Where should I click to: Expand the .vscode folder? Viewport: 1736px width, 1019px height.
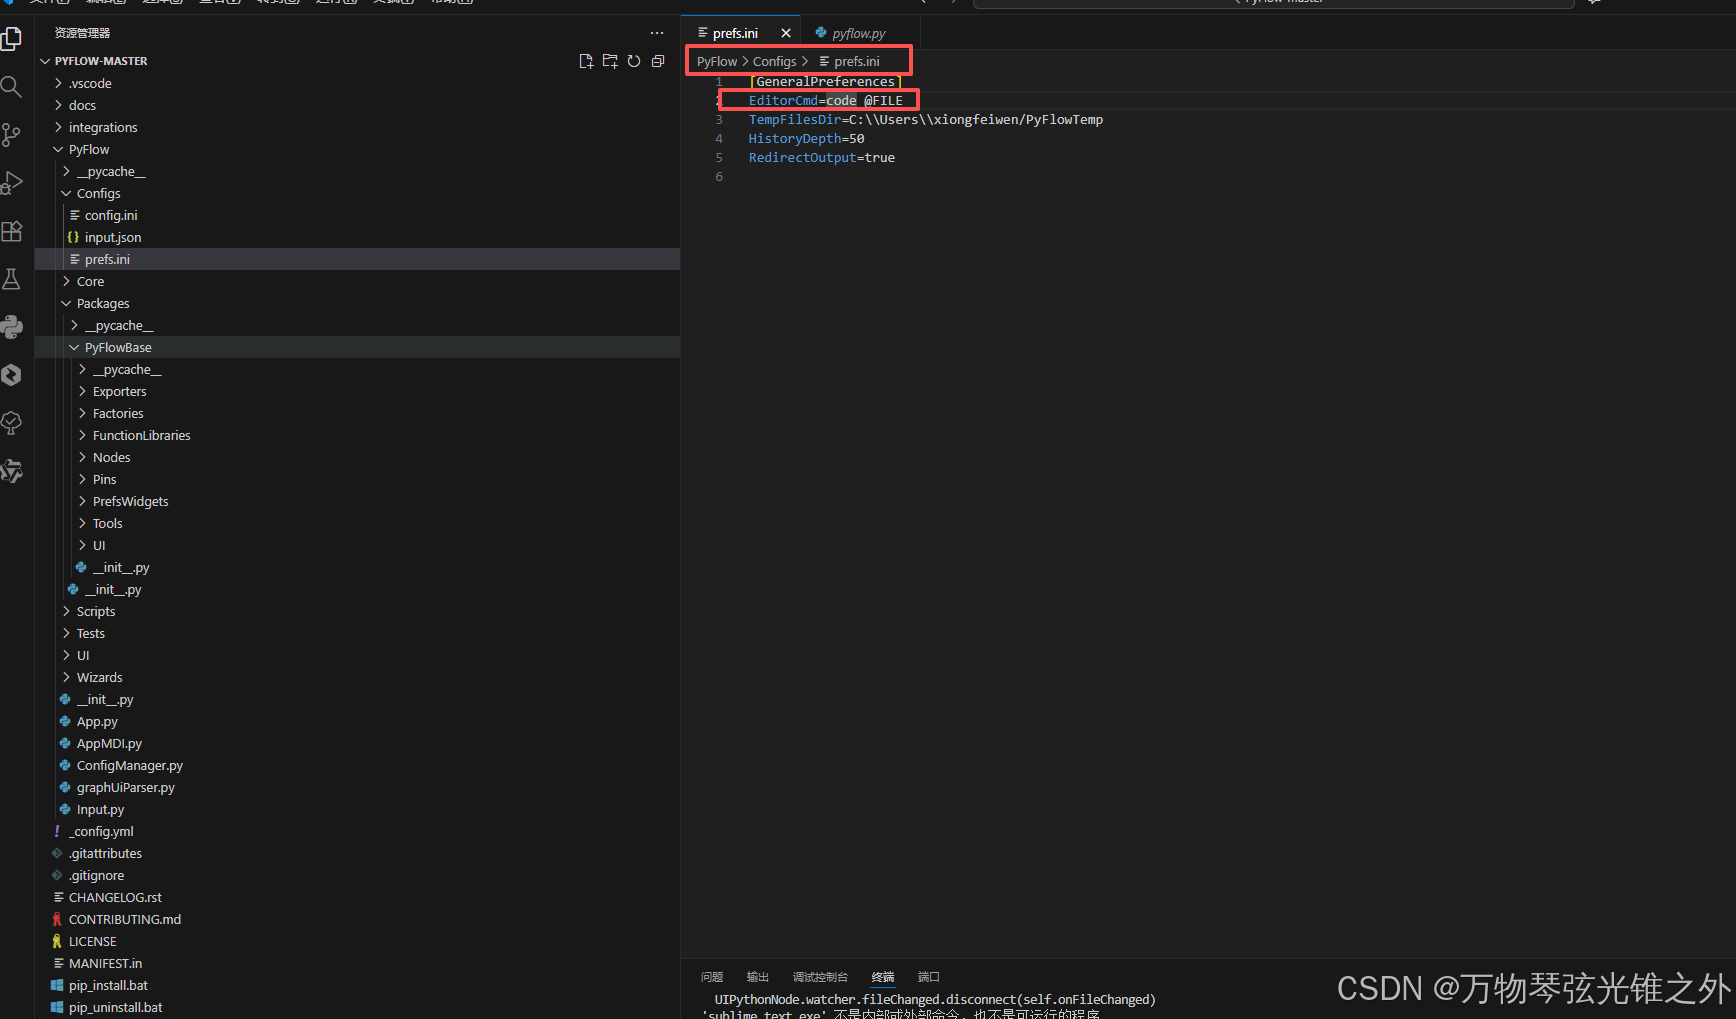pyautogui.click(x=90, y=83)
